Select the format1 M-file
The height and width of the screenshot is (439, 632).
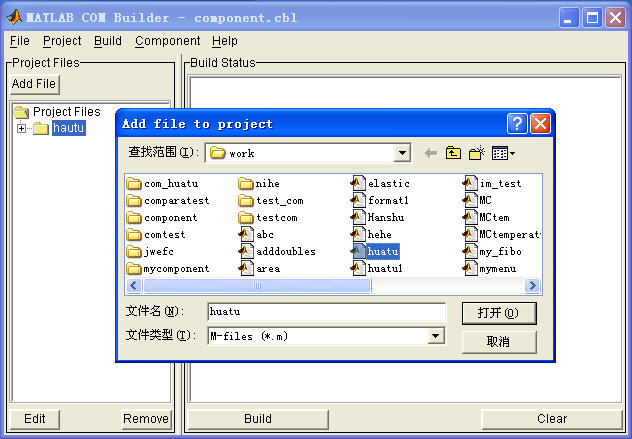click(x=380, y=201)
